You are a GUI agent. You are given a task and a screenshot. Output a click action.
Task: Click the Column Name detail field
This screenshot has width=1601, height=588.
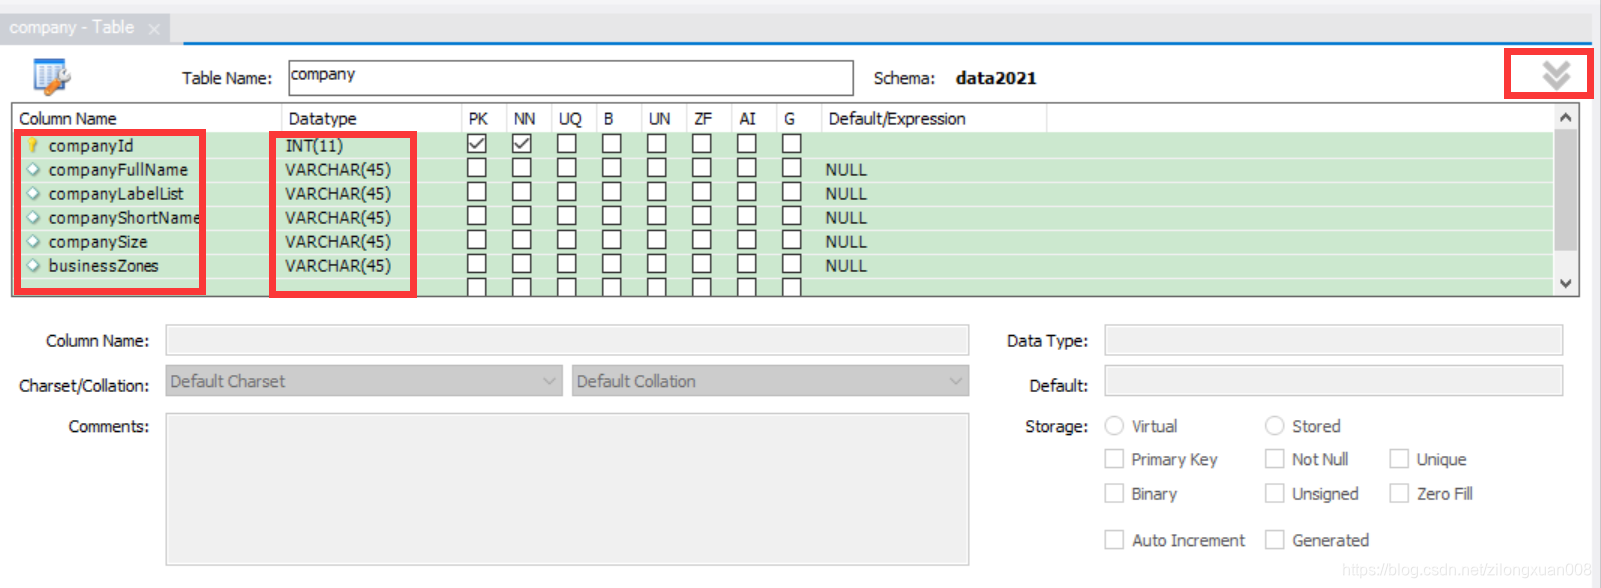[x=567, y=340]
